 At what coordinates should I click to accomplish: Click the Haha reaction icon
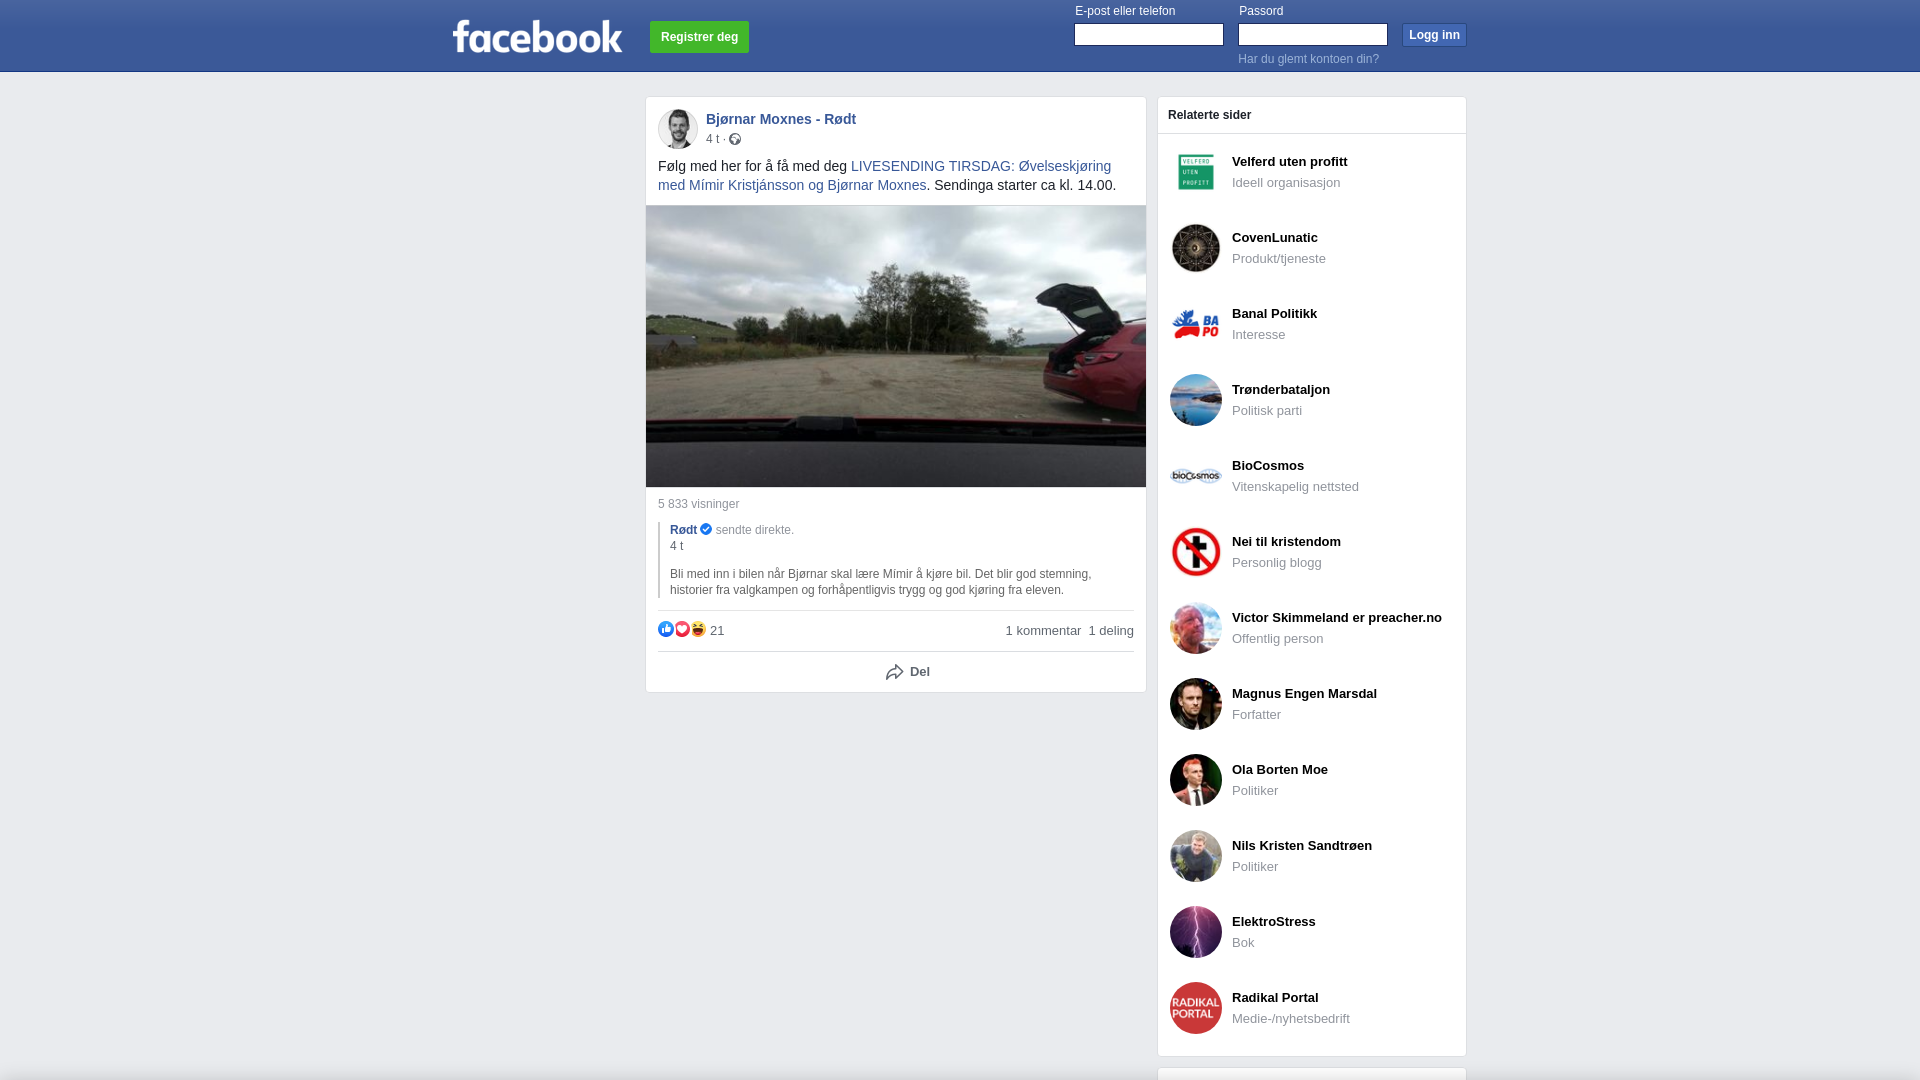698,629
